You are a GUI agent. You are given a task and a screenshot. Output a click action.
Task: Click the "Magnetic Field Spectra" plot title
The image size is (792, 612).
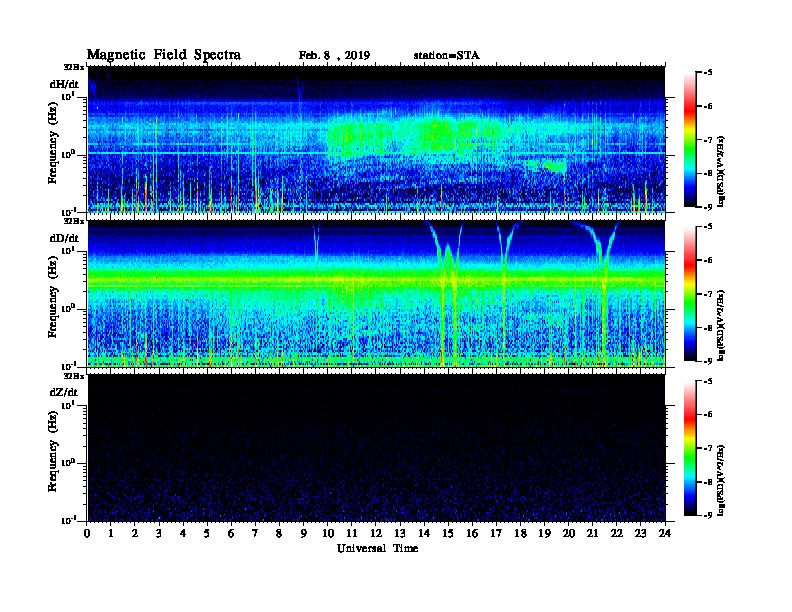164,55
